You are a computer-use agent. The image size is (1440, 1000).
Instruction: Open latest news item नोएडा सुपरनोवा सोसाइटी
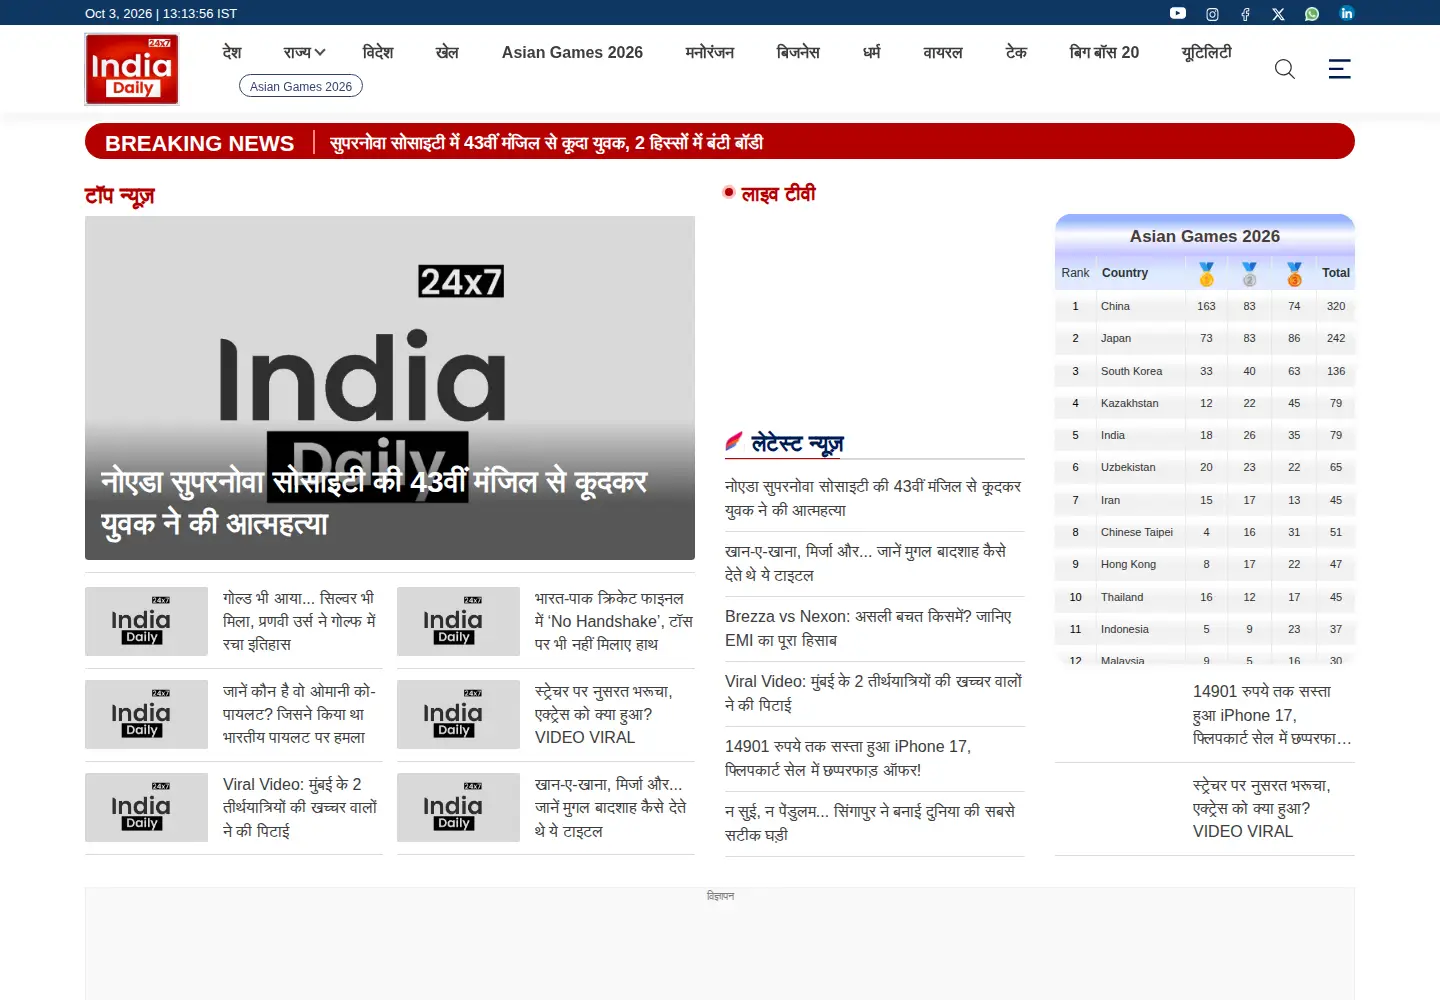[873, 498]
